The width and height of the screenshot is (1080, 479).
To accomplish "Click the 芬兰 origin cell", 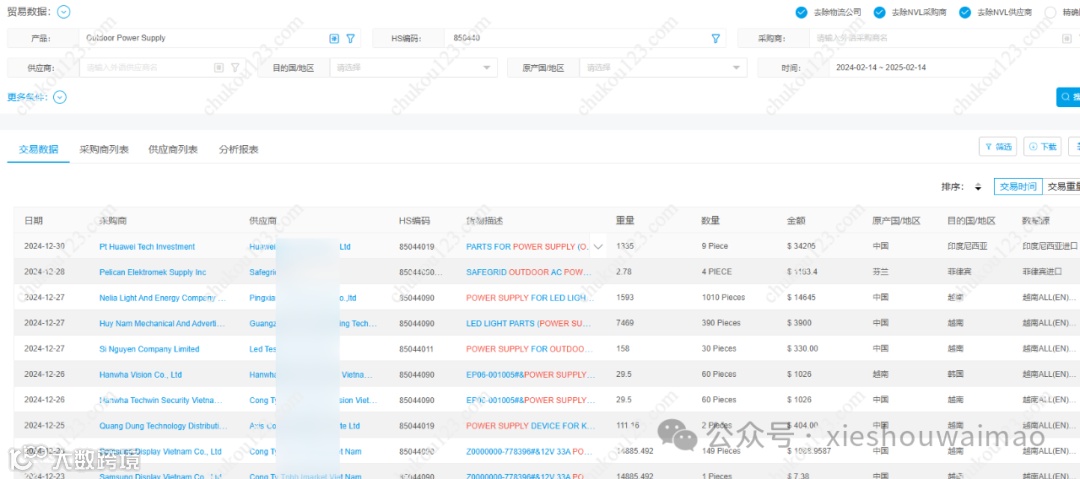I will 880,272.
